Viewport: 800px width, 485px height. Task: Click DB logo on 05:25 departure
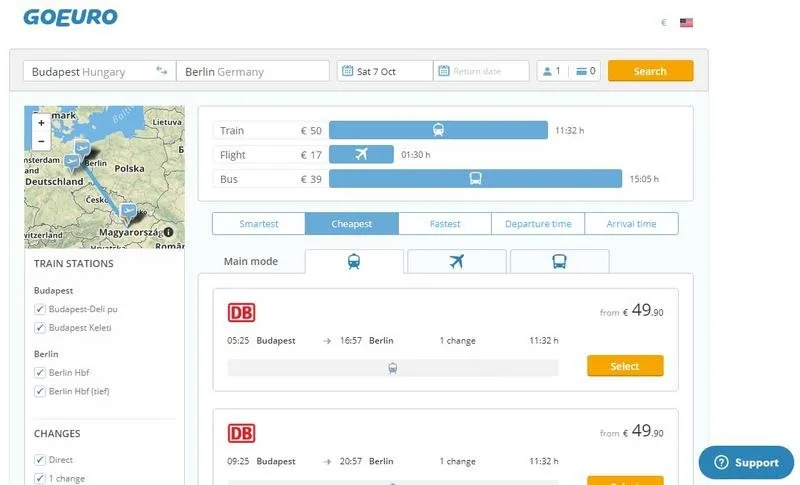point(241,313)
